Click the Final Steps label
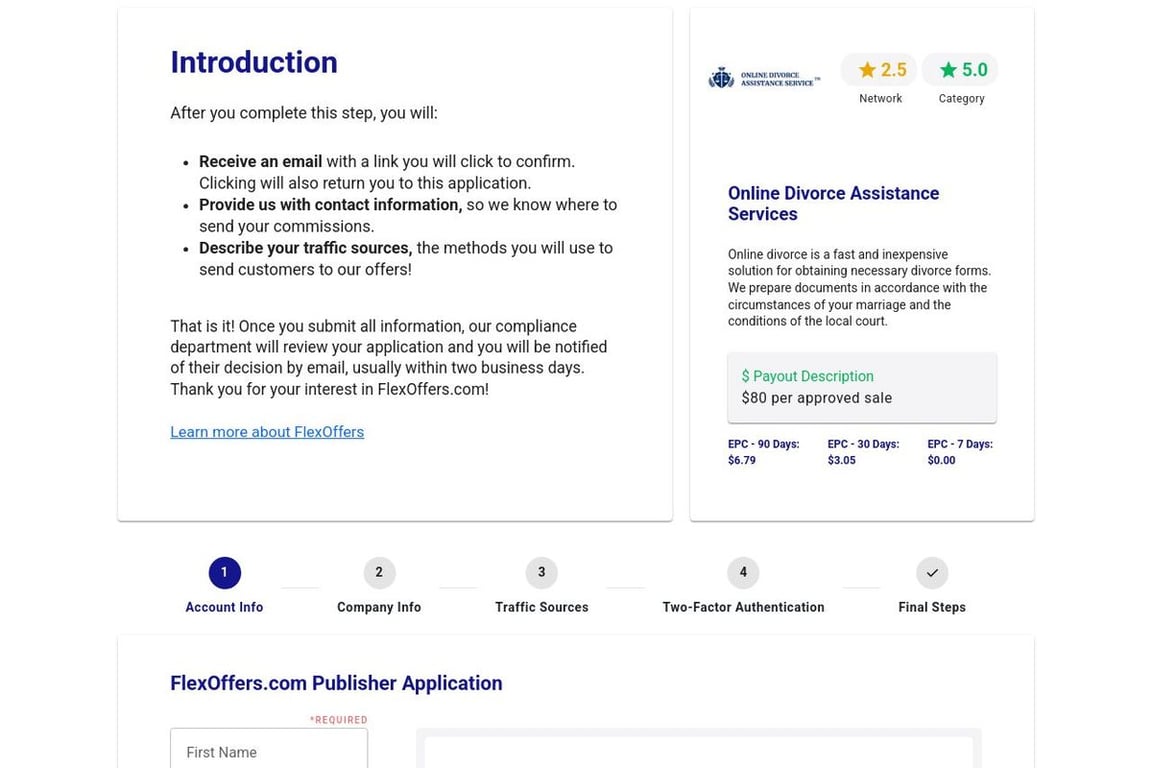Viewport: 1152px width, 768px height. tap(932, 607)
